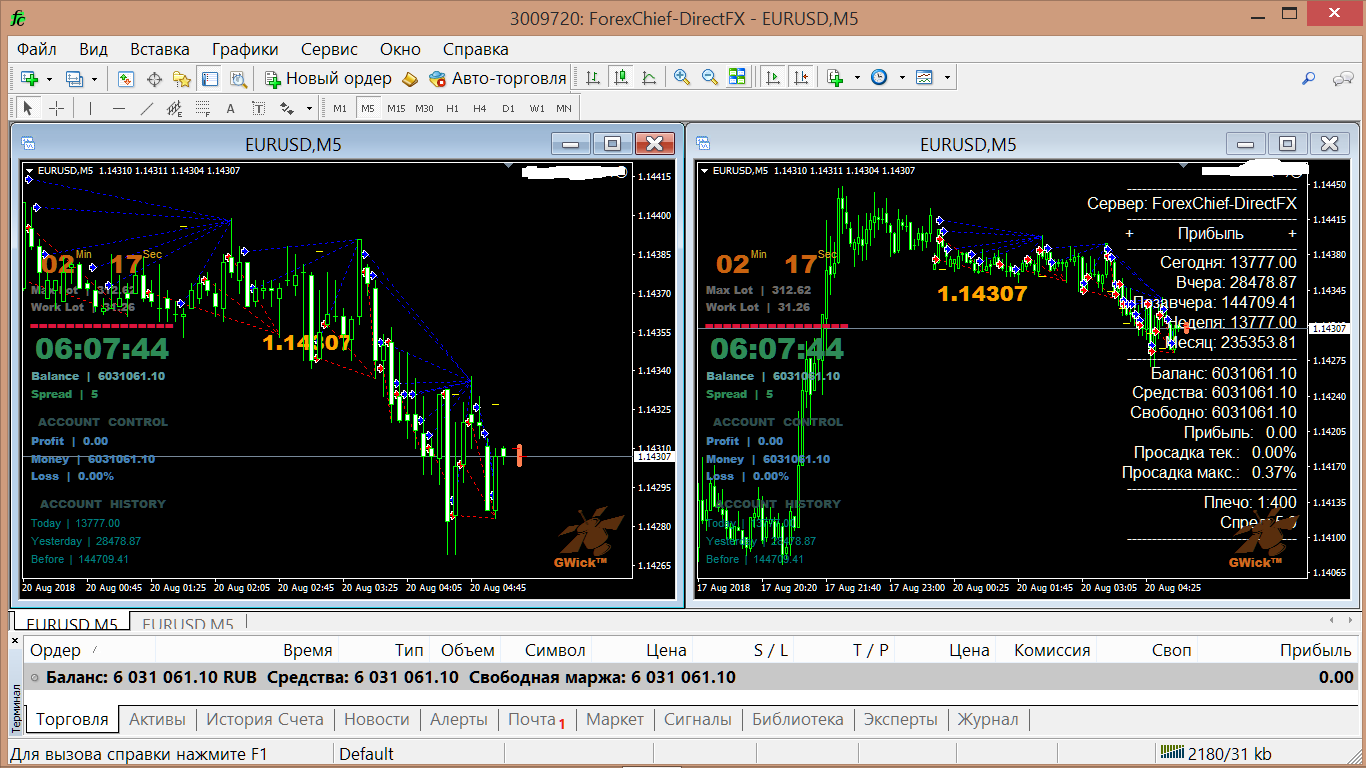Expand the new chart dropdown arrow

(x=49, y=78)
